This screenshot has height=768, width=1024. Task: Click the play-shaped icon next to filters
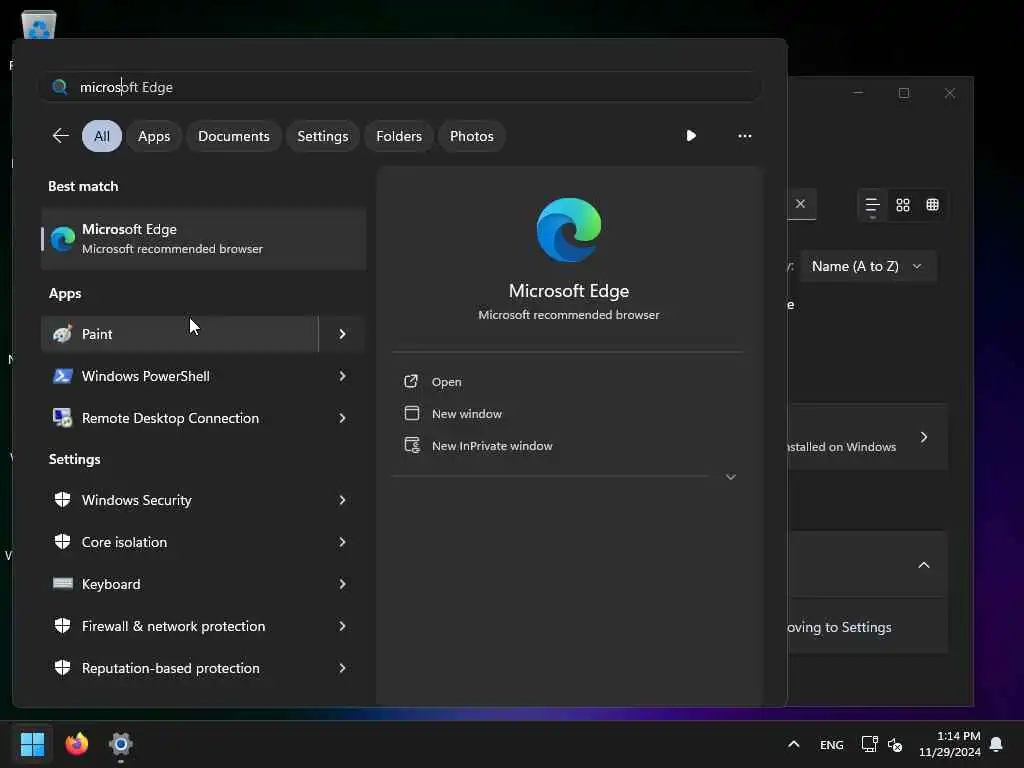[691, 136]
